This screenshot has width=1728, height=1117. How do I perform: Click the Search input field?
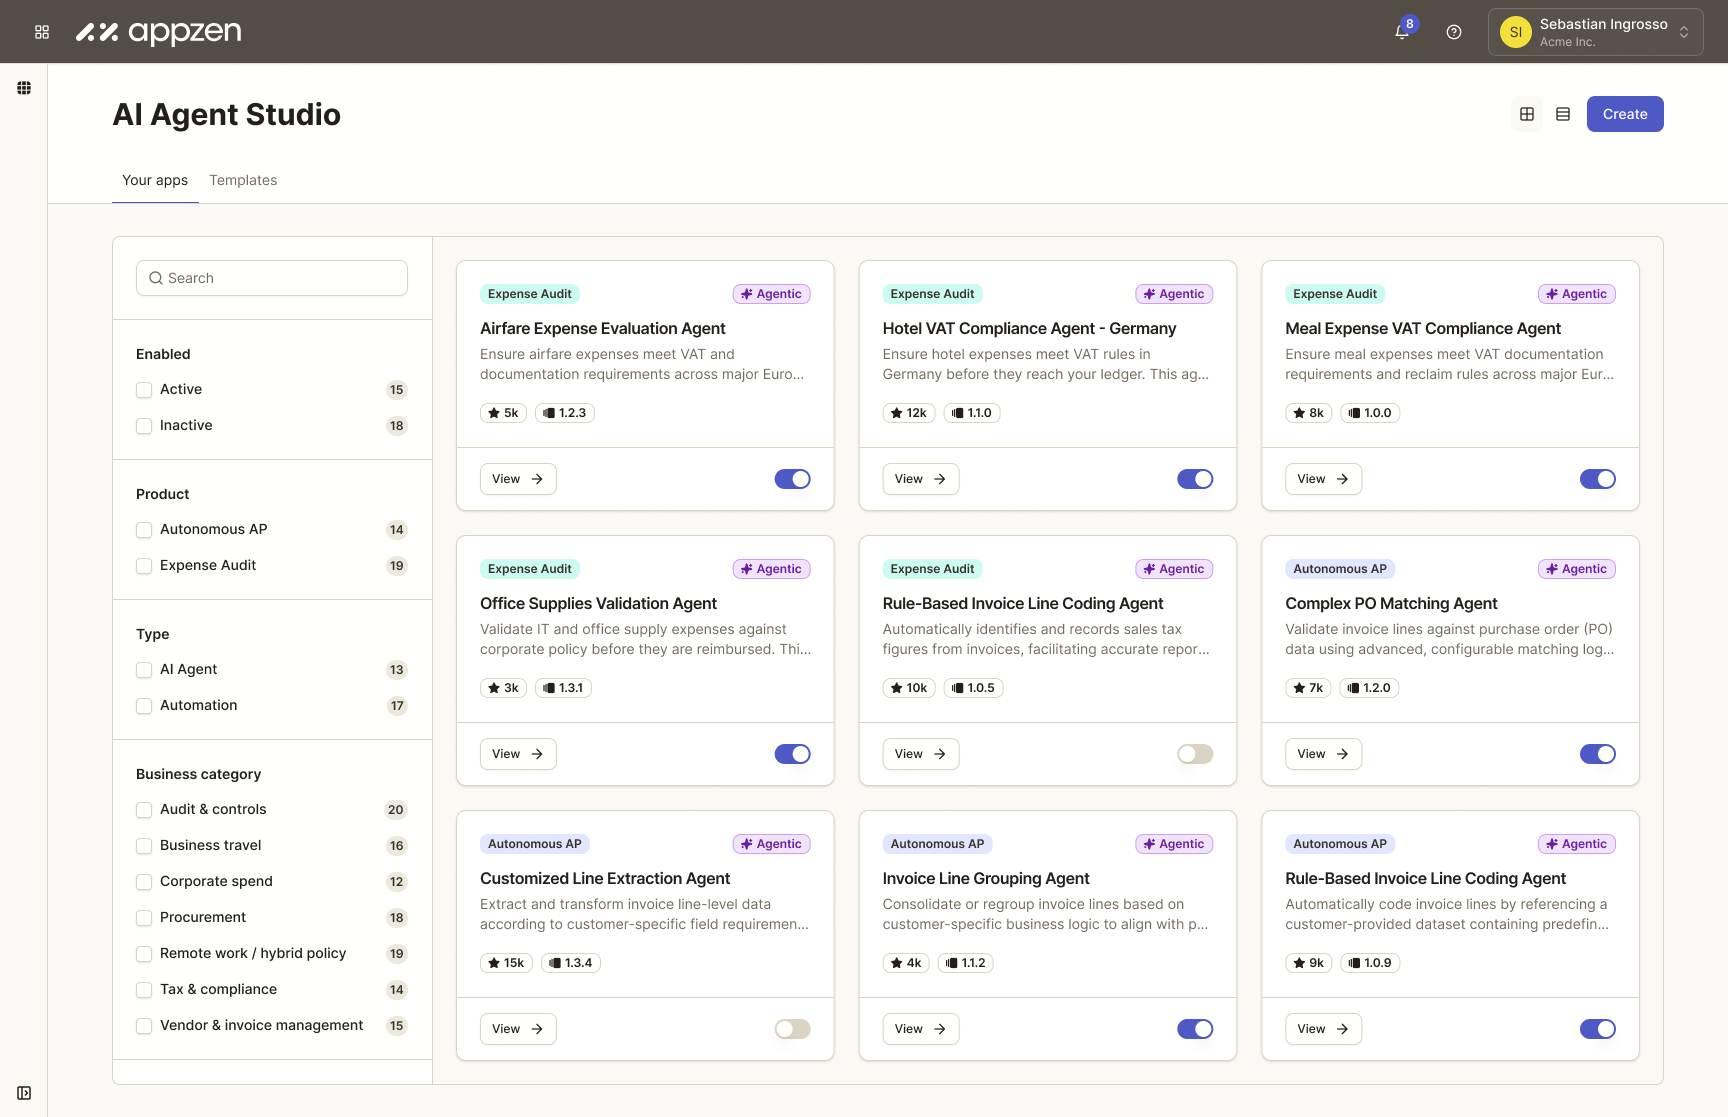pyautogui.click(x=272, y=278)
